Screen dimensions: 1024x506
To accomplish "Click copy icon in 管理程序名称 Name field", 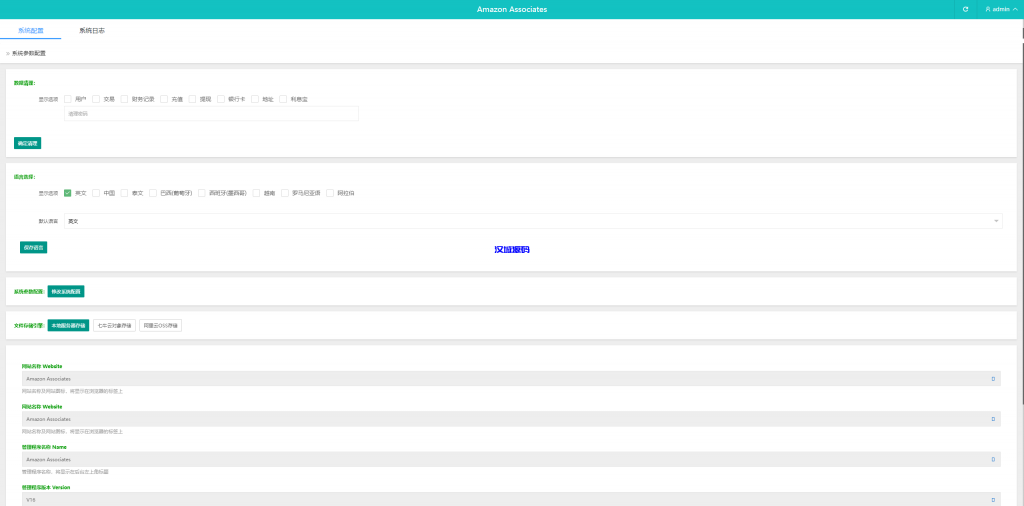I will [x=993, y=459].
